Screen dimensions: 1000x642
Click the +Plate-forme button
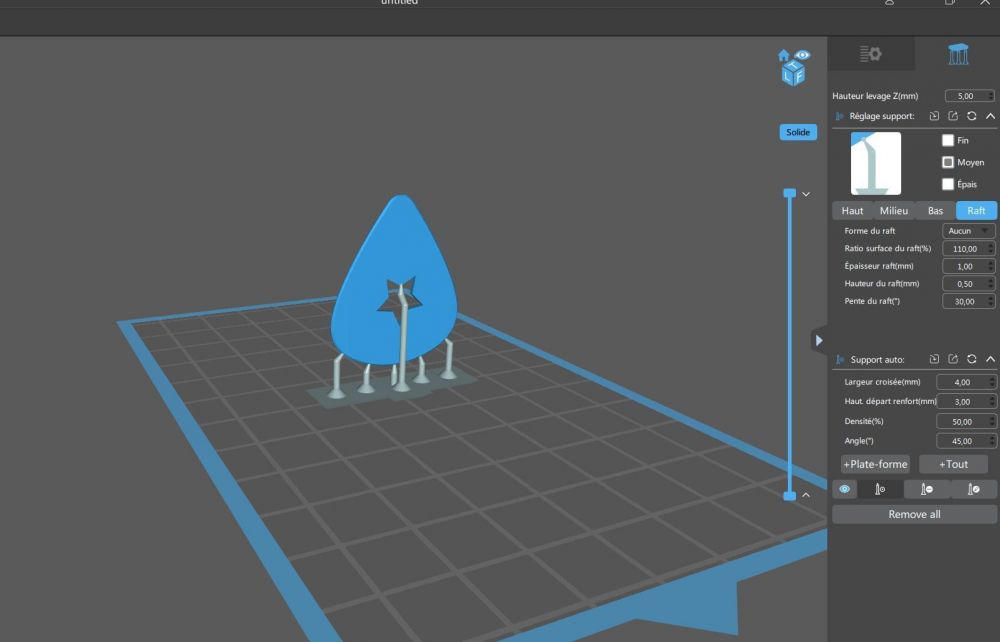click(x=875, y=464)
